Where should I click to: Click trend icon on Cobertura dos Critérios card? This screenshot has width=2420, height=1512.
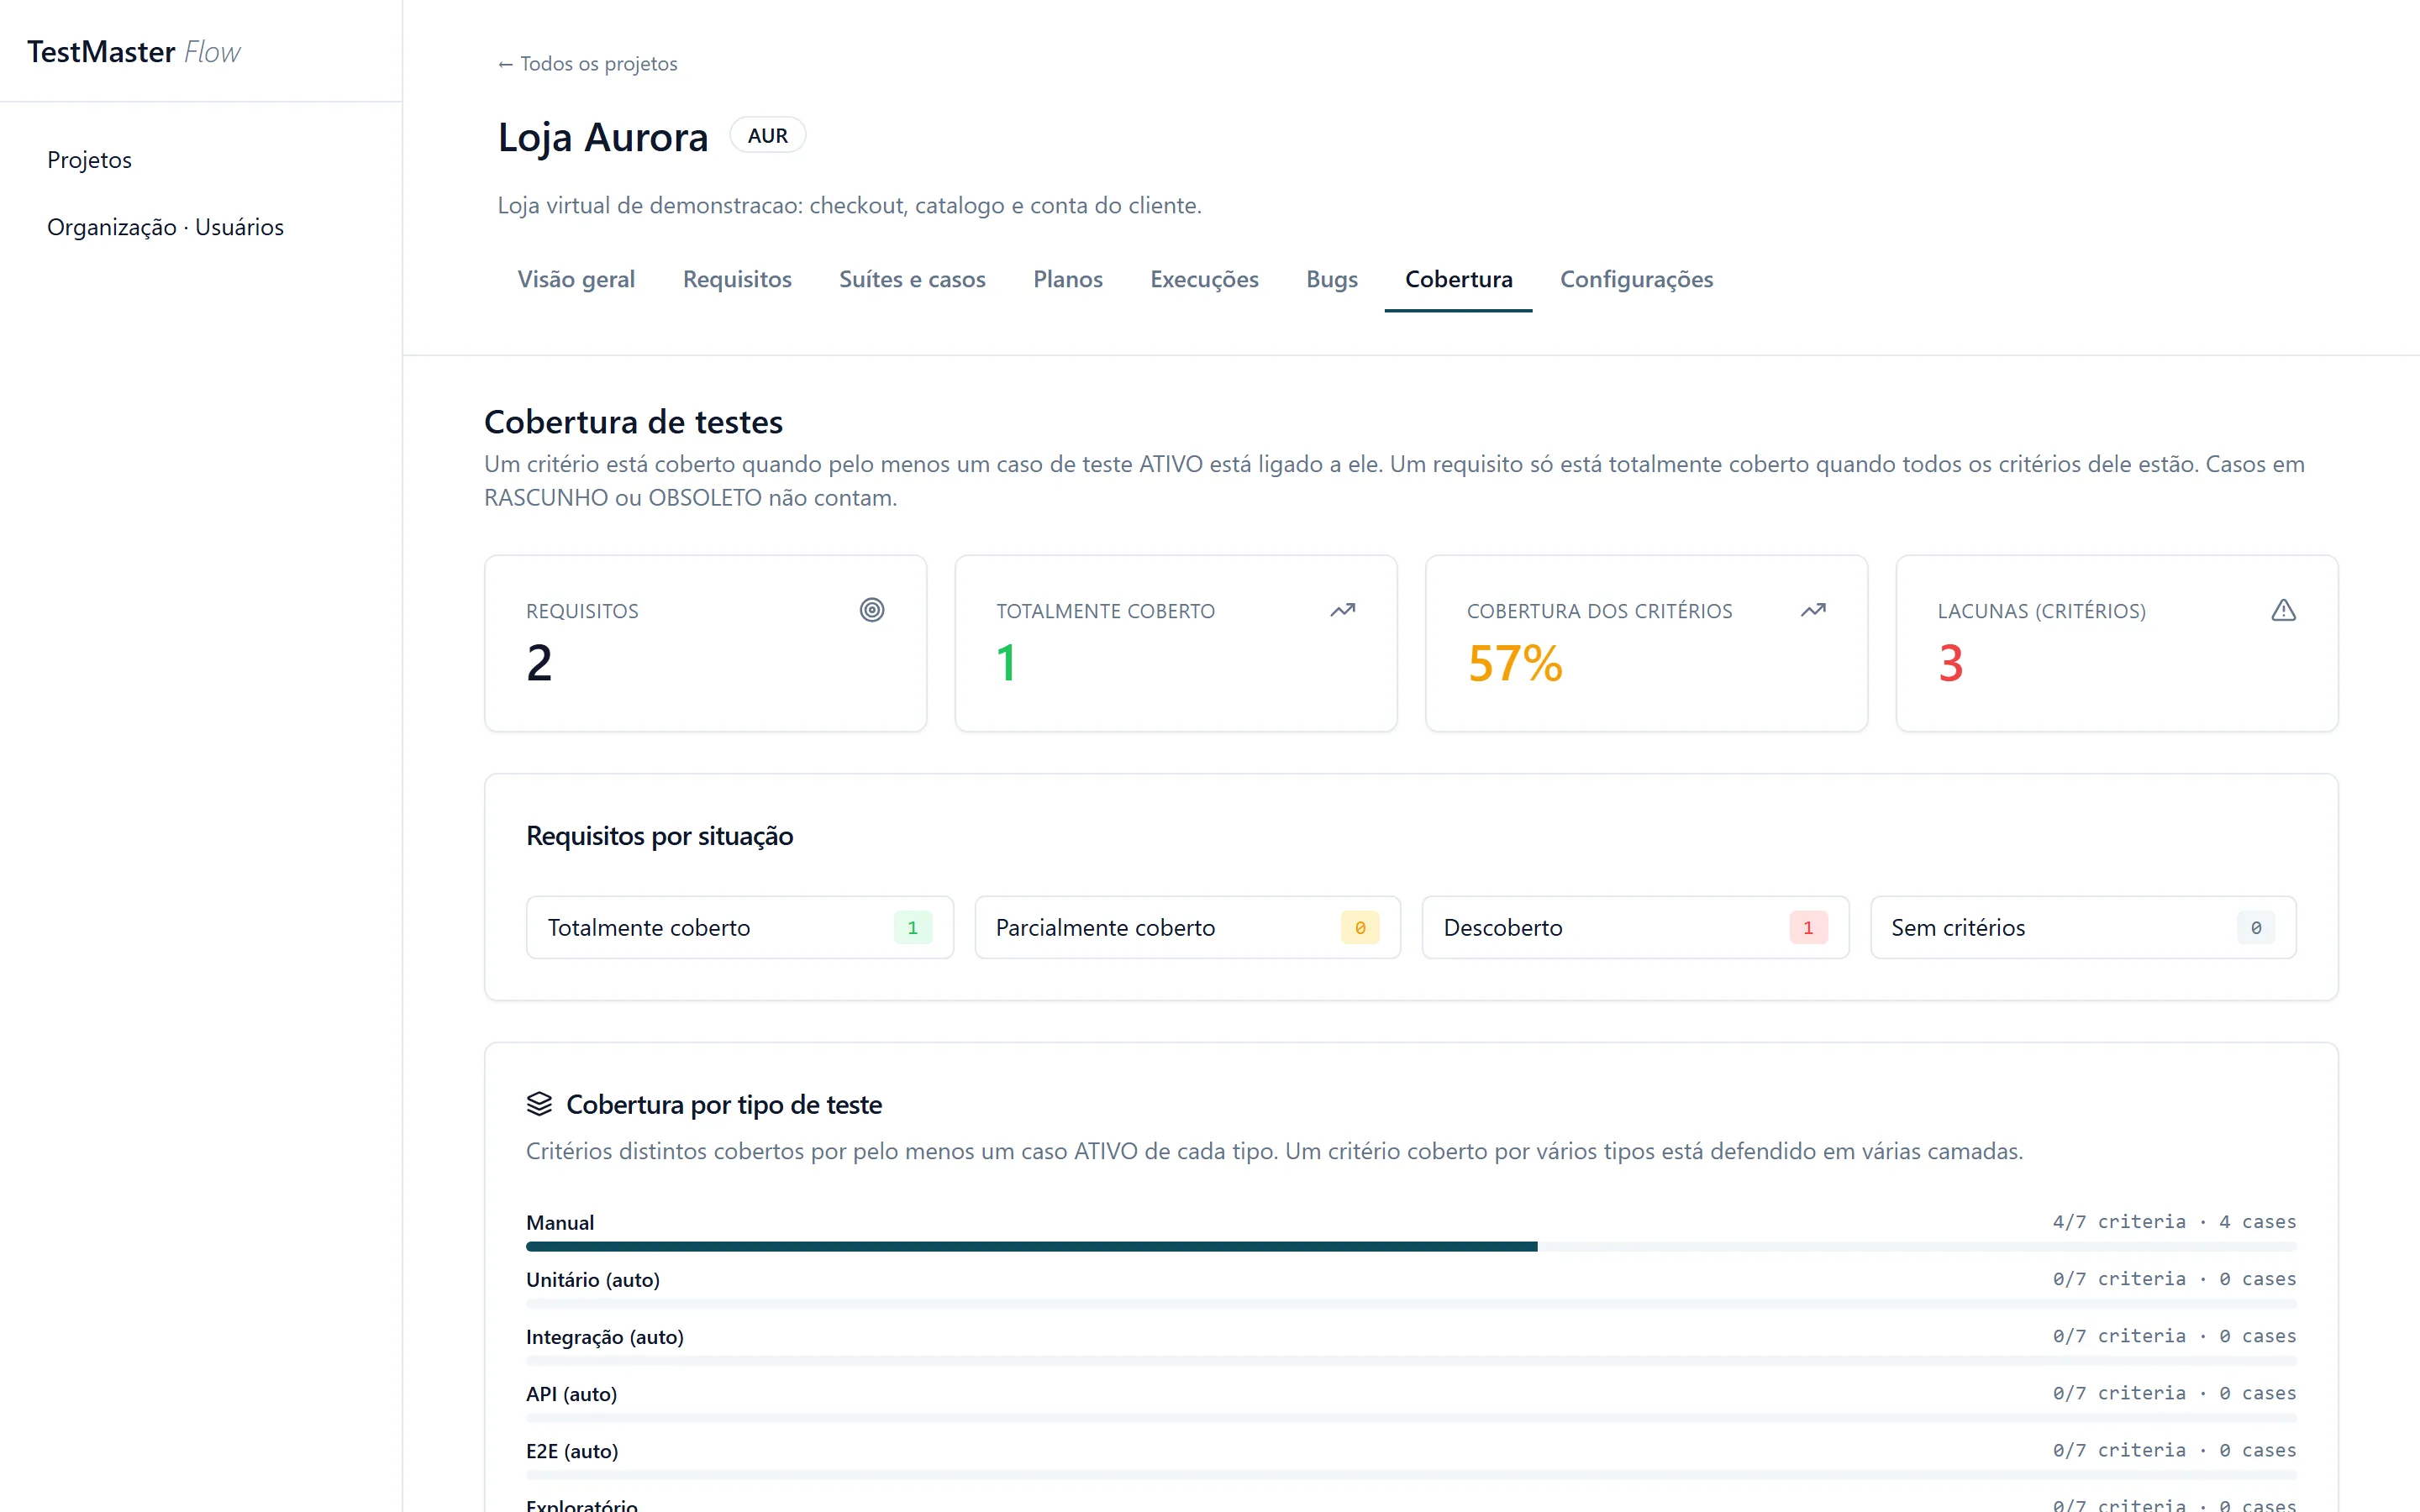tap(1813, 610)
